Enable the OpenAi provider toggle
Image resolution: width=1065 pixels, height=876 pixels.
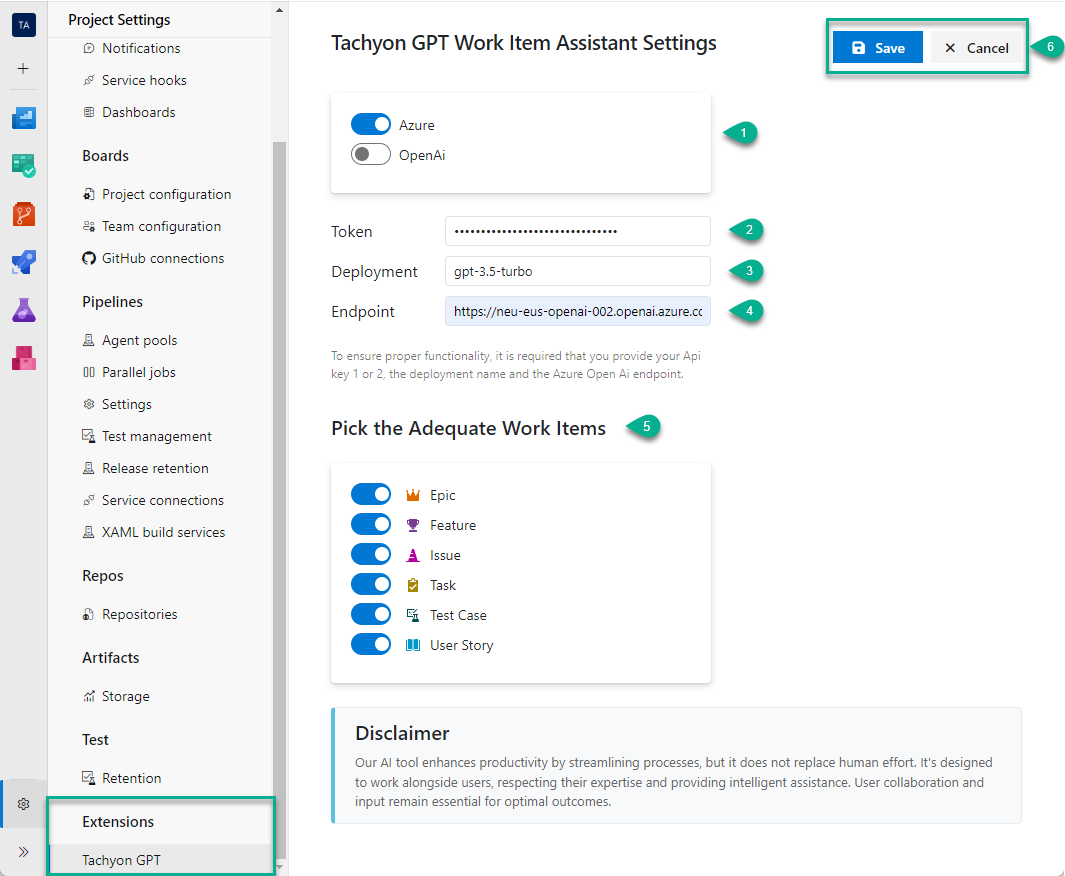(371, 154)
